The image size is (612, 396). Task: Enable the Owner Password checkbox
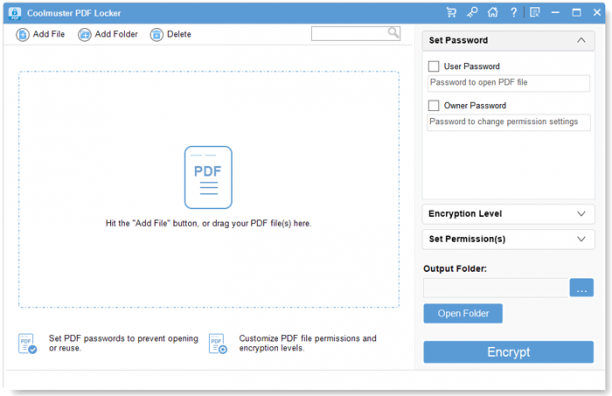click(x=434, y=105)
